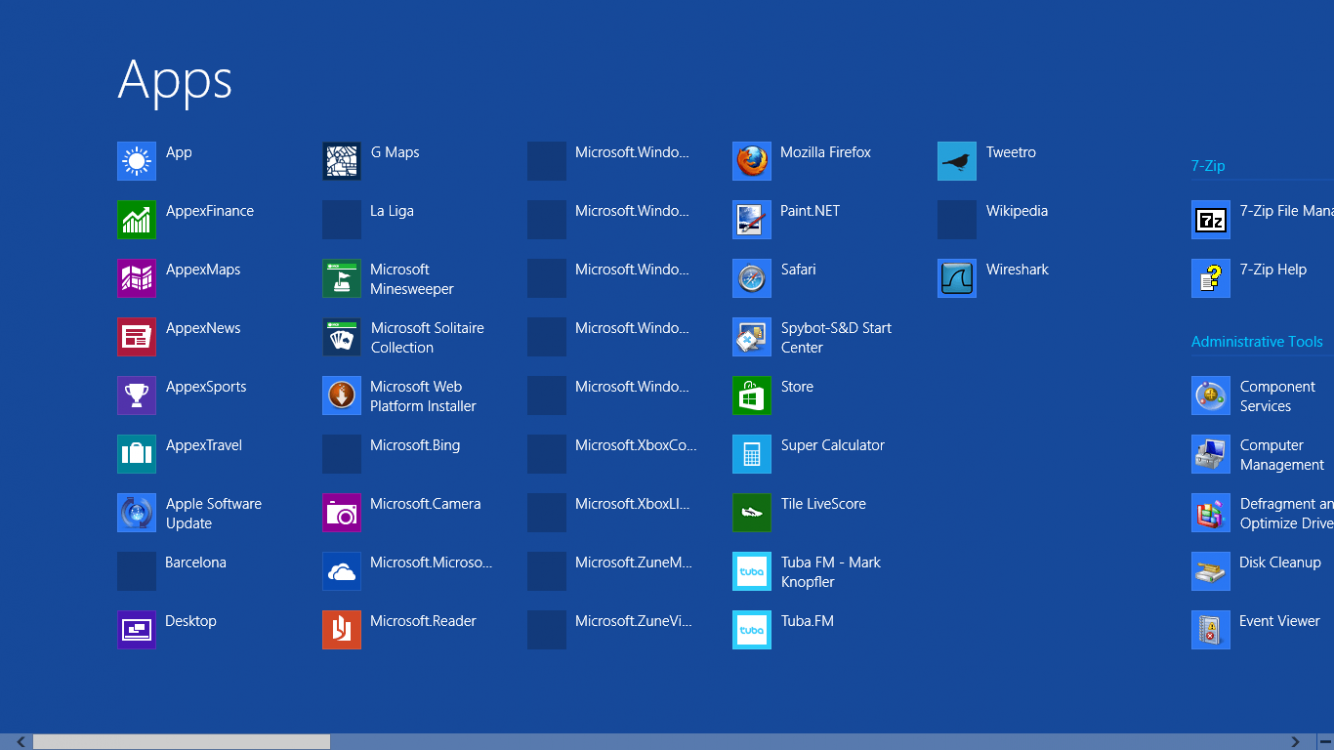Viewport: 1334px width, 750px height.
Task: Open Microsoft.Microso... cloud icon
Action: click(341, 571)
